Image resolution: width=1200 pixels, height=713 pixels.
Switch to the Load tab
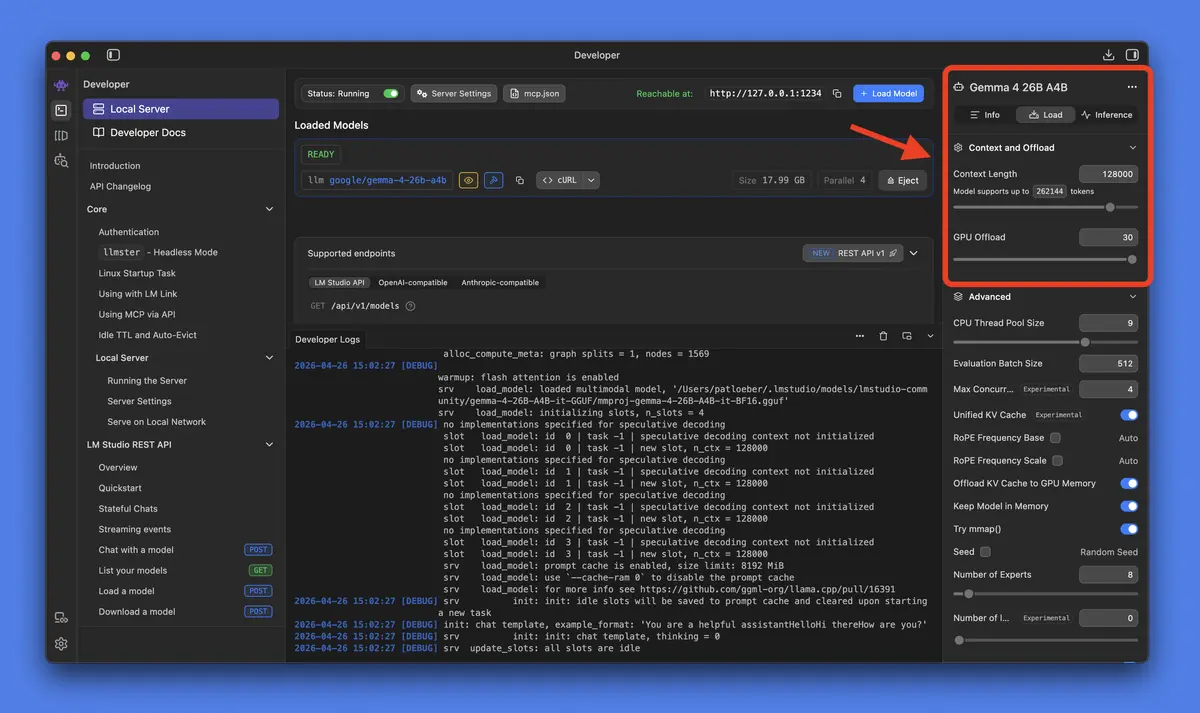pos(1045,115)
